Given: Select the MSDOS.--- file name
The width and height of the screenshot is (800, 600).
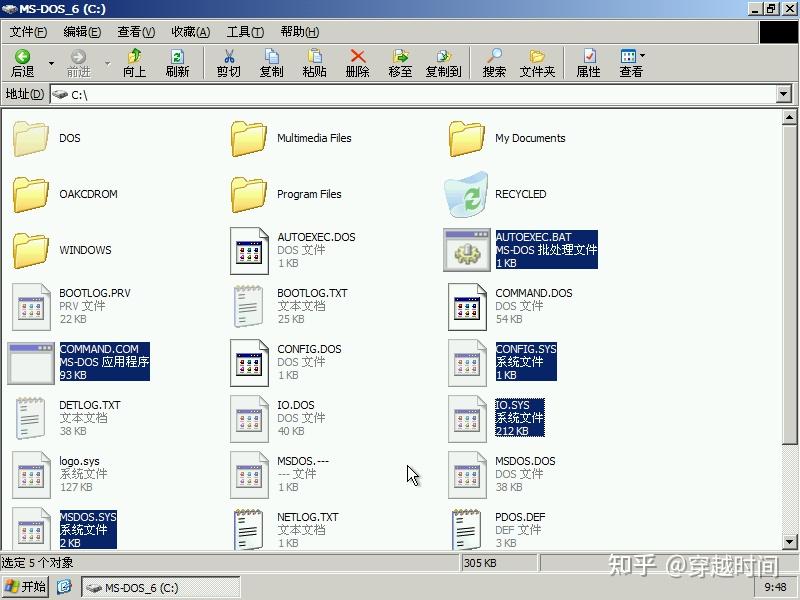Looking at the screenshot, I should (x=303, y=461).
